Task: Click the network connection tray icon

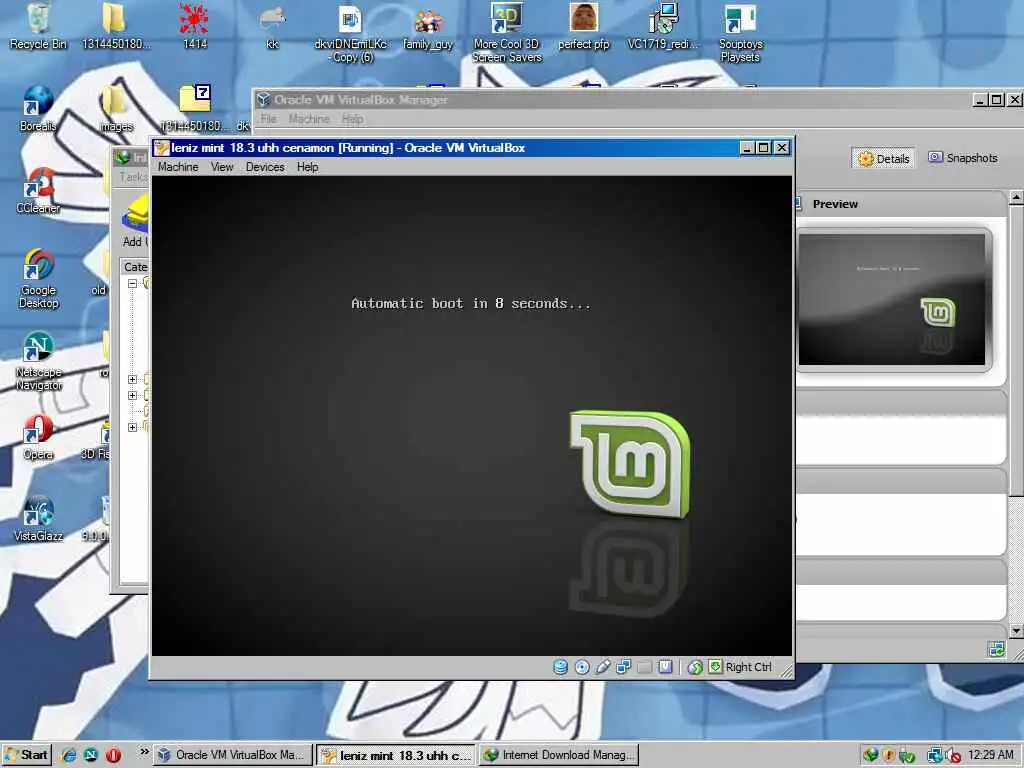Action: tap(935, 756)
